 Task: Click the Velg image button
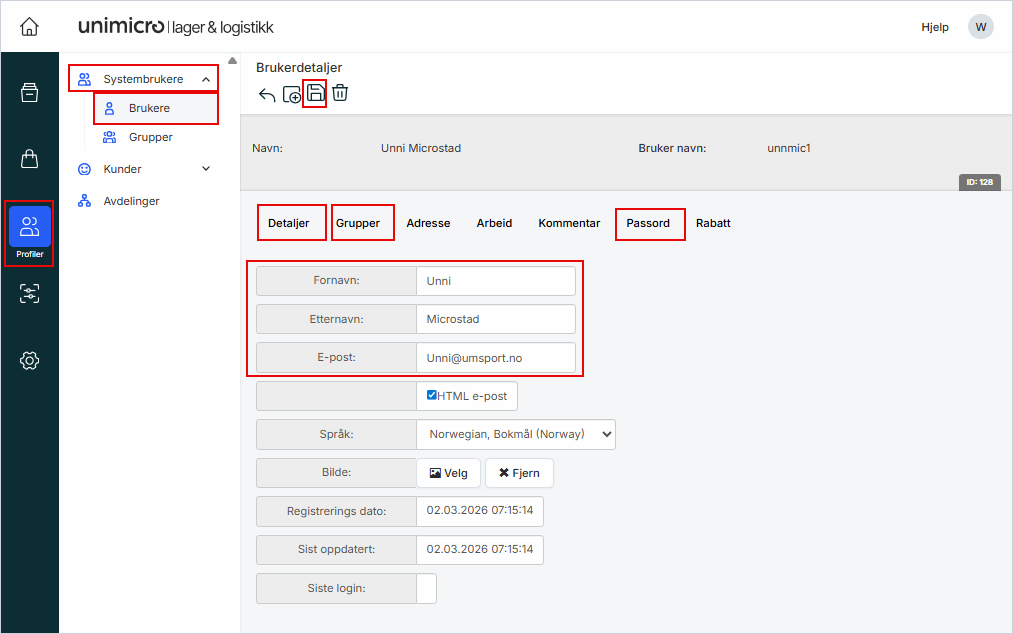click(x=448, y=473)
